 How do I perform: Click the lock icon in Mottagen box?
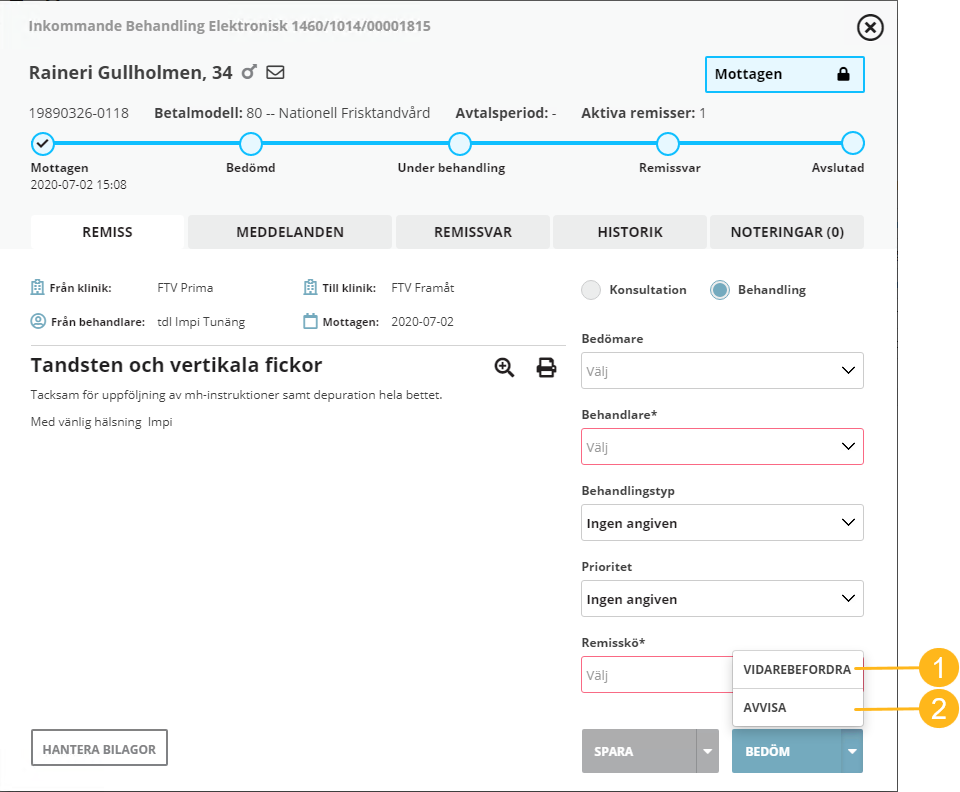click(x=843, y=74)
